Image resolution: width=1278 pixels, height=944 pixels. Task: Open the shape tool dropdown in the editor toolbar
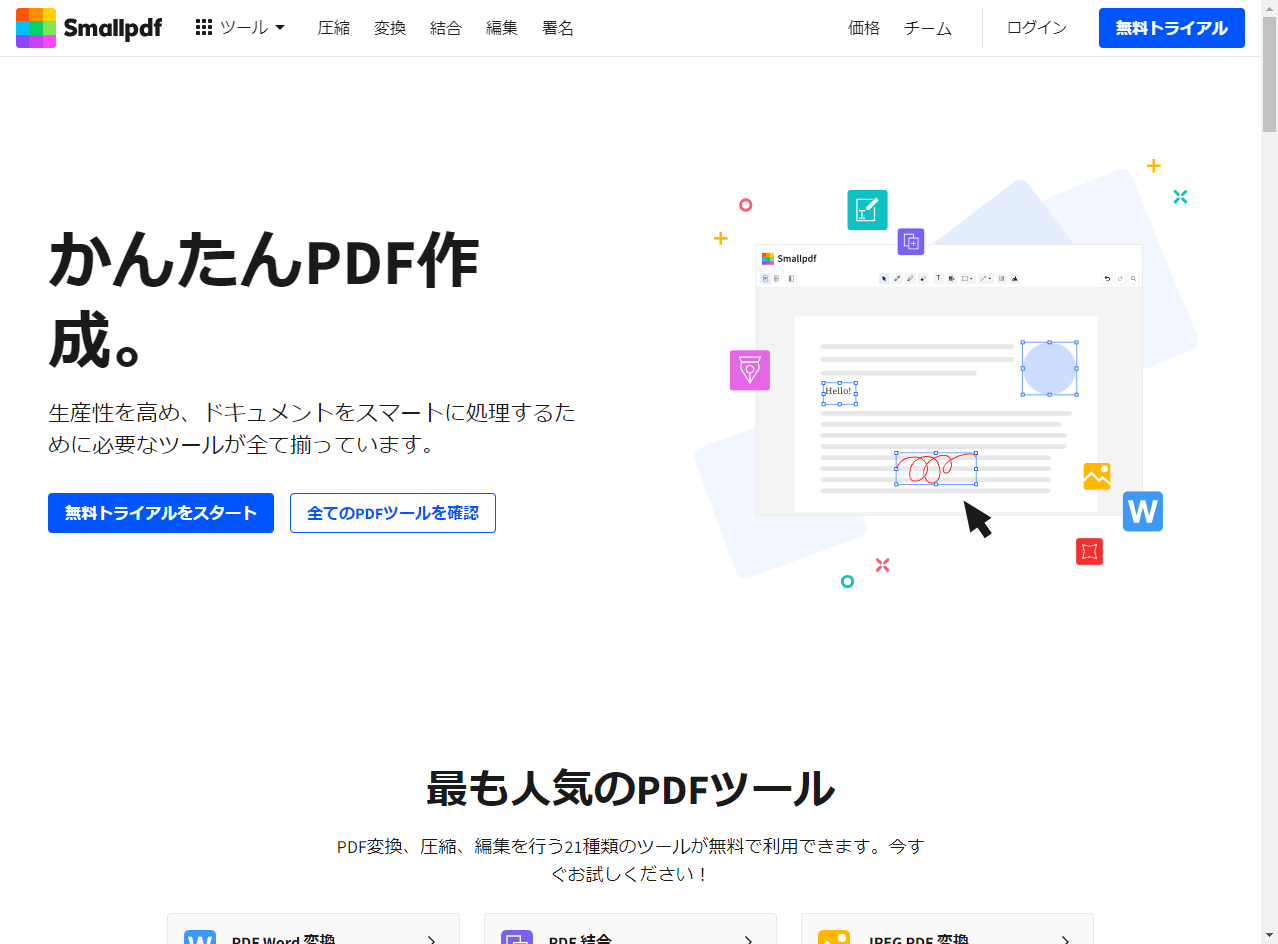(967, 278)
